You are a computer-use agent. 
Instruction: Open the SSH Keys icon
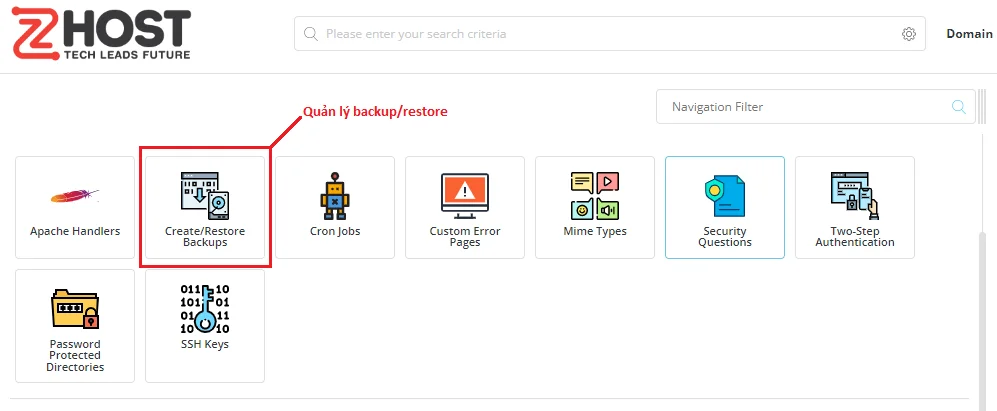pyautogui.click(x=204, y=309)
